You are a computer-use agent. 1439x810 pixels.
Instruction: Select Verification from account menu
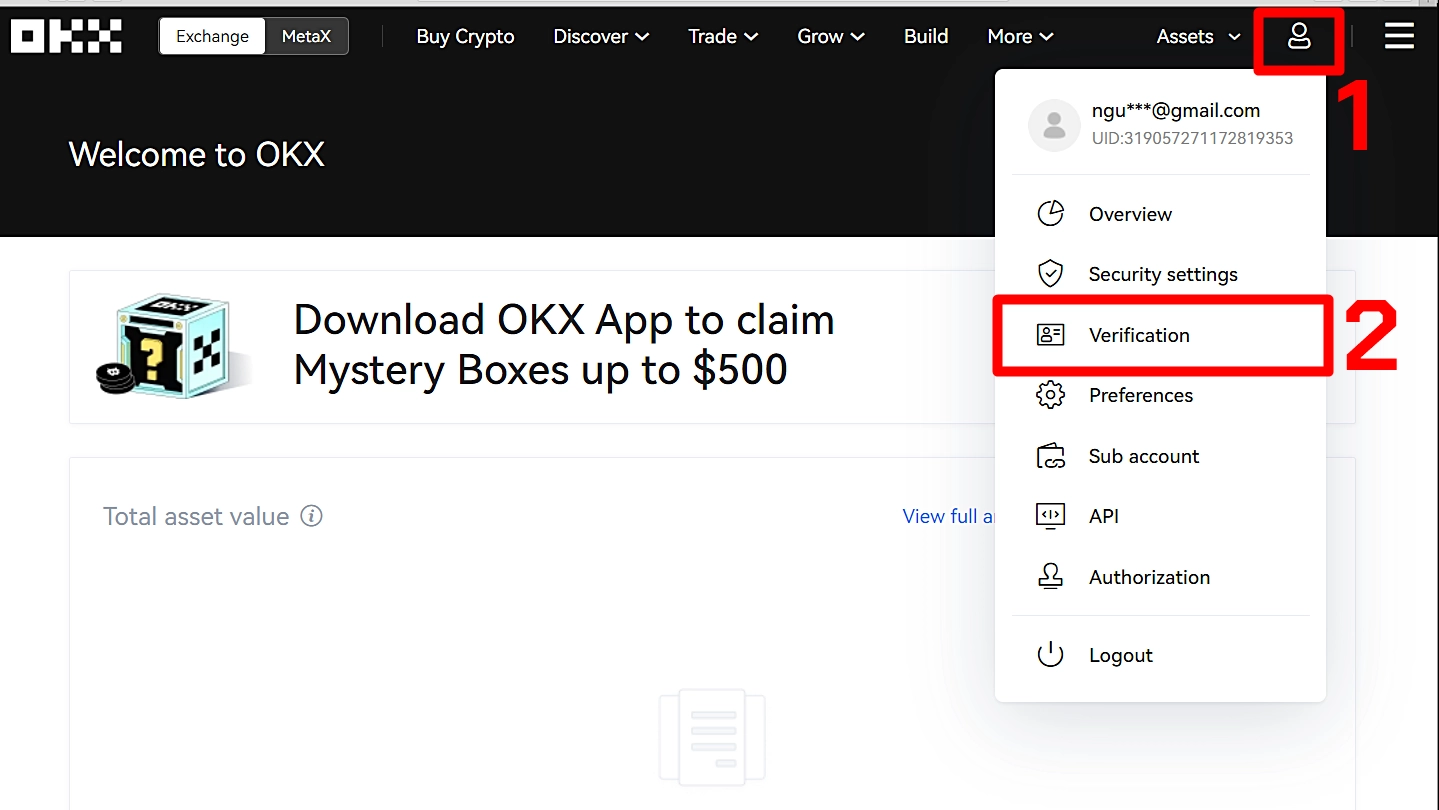(1160, 335)
